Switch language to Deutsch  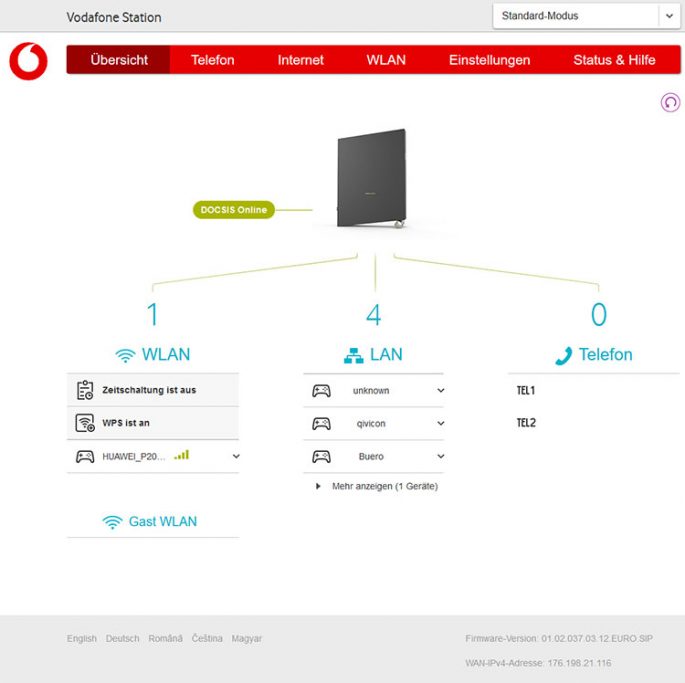tap(122, 638)
